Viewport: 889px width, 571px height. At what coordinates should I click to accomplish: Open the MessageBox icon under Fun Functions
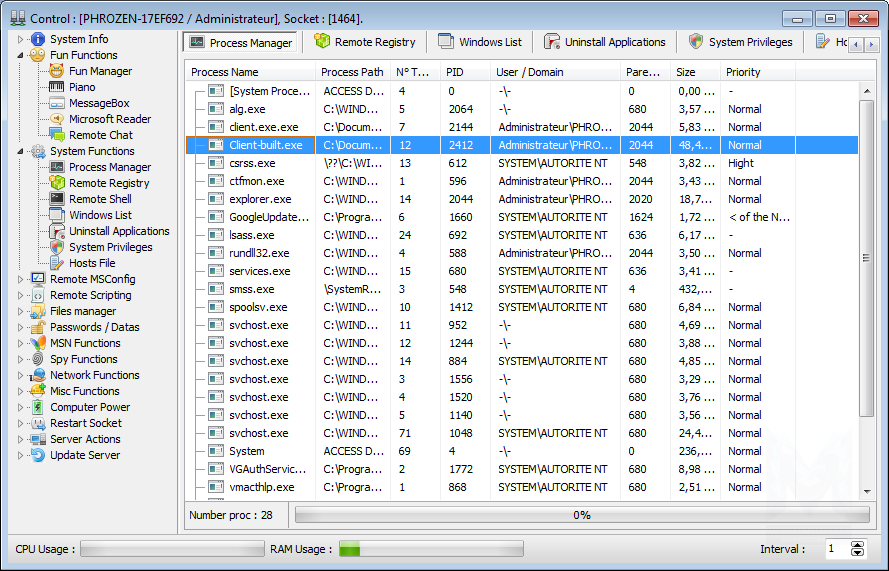click(x=56, y=103)
